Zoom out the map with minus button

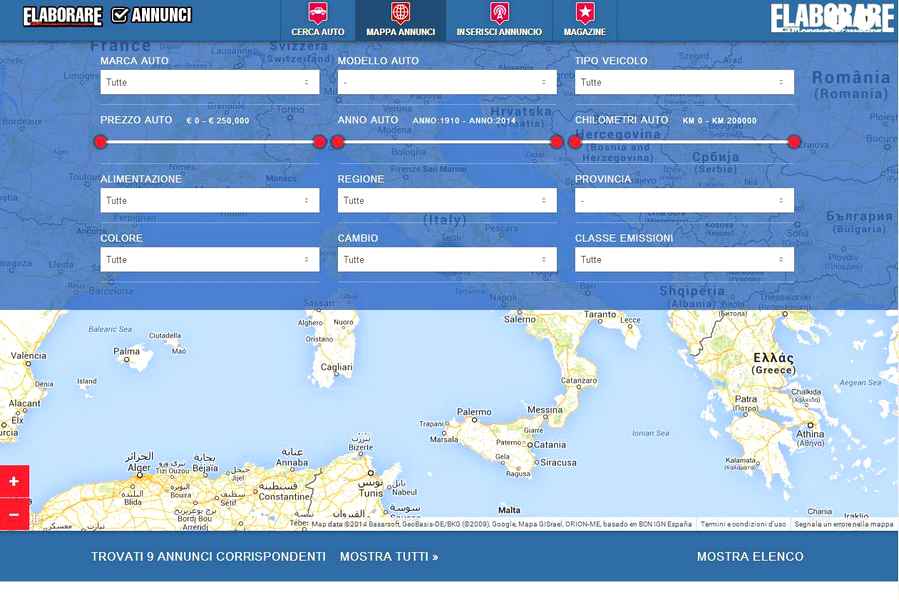click(14, 514)
